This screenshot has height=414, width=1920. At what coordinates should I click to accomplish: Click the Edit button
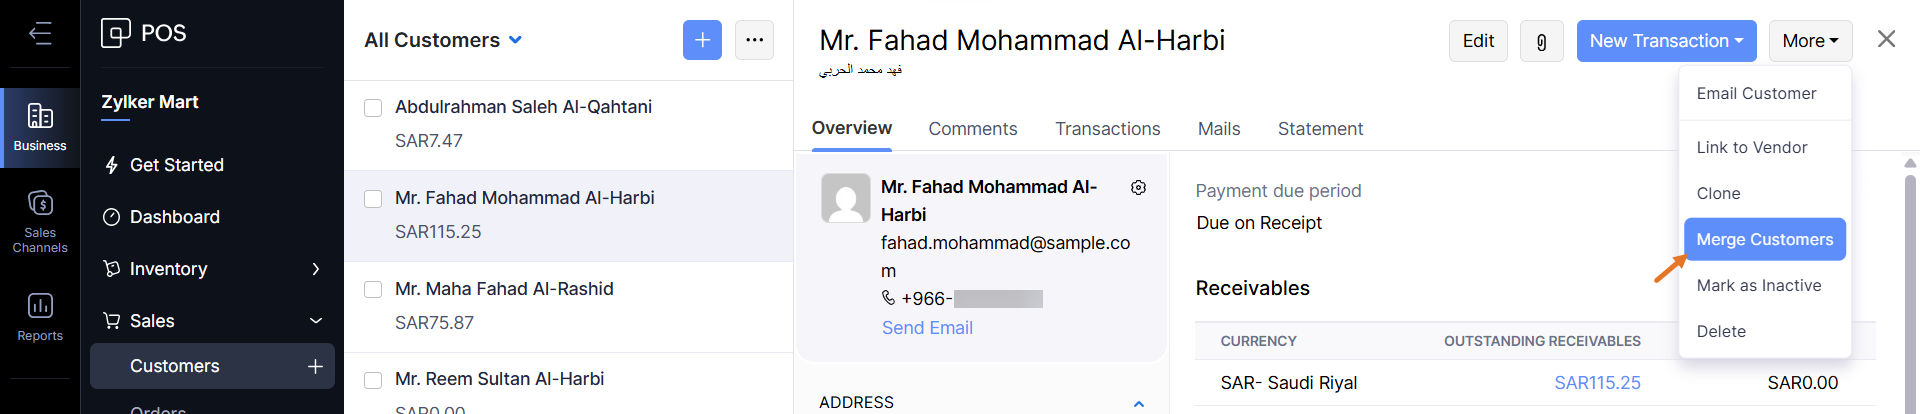click(x=1477, y=41)
